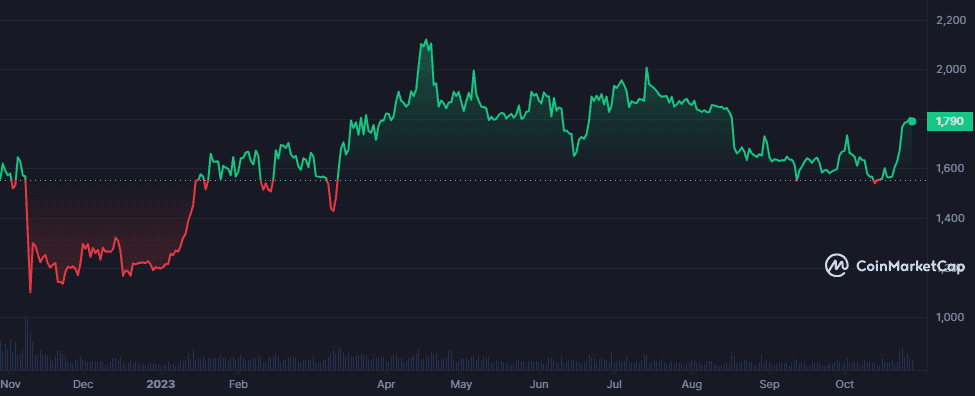Select the bold 2023 year marker
The height and width of the screenshot is (396, 975).
[162, 384]
